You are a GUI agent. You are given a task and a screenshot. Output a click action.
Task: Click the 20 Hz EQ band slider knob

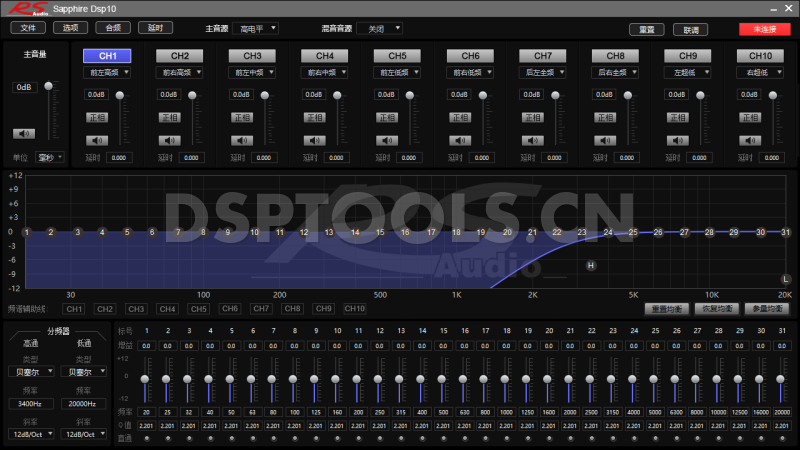(145, 379)
